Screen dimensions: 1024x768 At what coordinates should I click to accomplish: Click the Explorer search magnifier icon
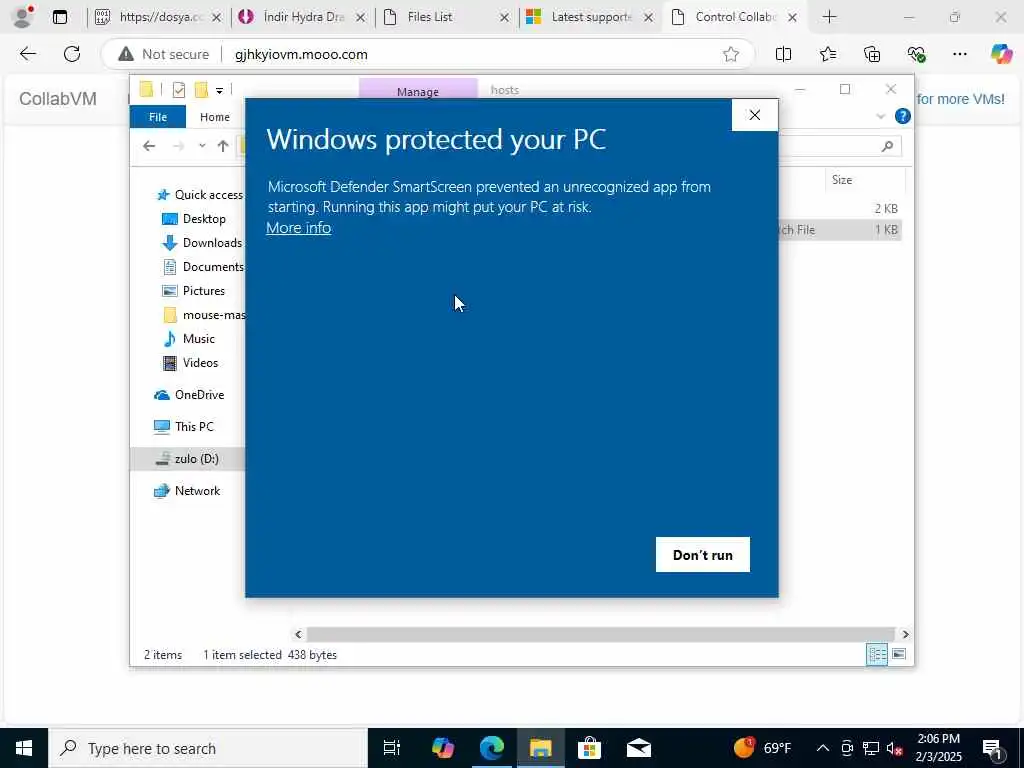[887, 146]
